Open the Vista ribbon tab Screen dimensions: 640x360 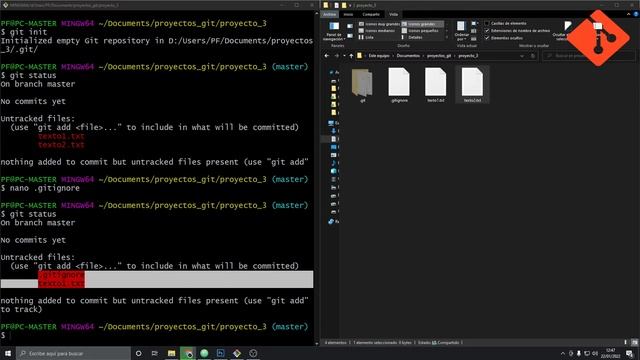coord(393,14)
